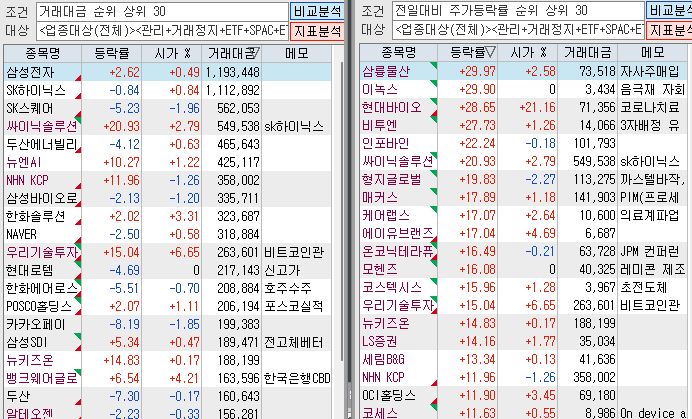Select 두산에너빌리 stock row
Screen dimensions: 692x419
tap(168, 144)
